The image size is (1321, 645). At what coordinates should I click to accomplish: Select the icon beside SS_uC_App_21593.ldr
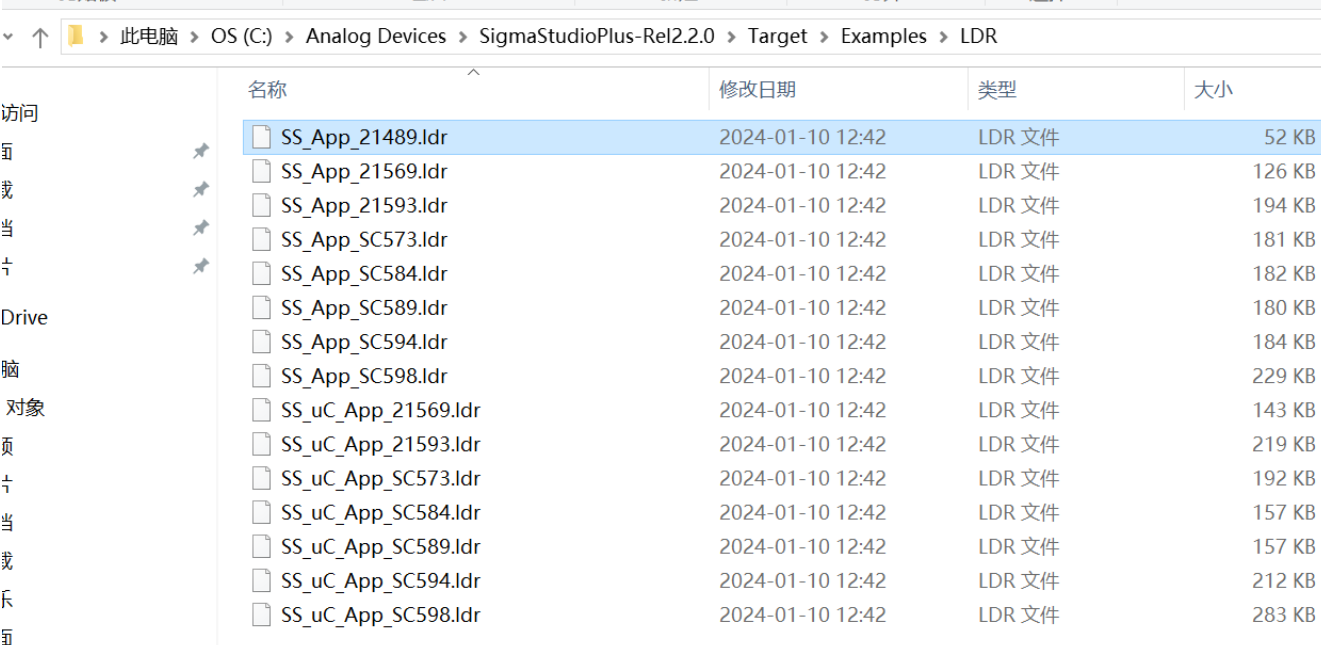[262, 443]
